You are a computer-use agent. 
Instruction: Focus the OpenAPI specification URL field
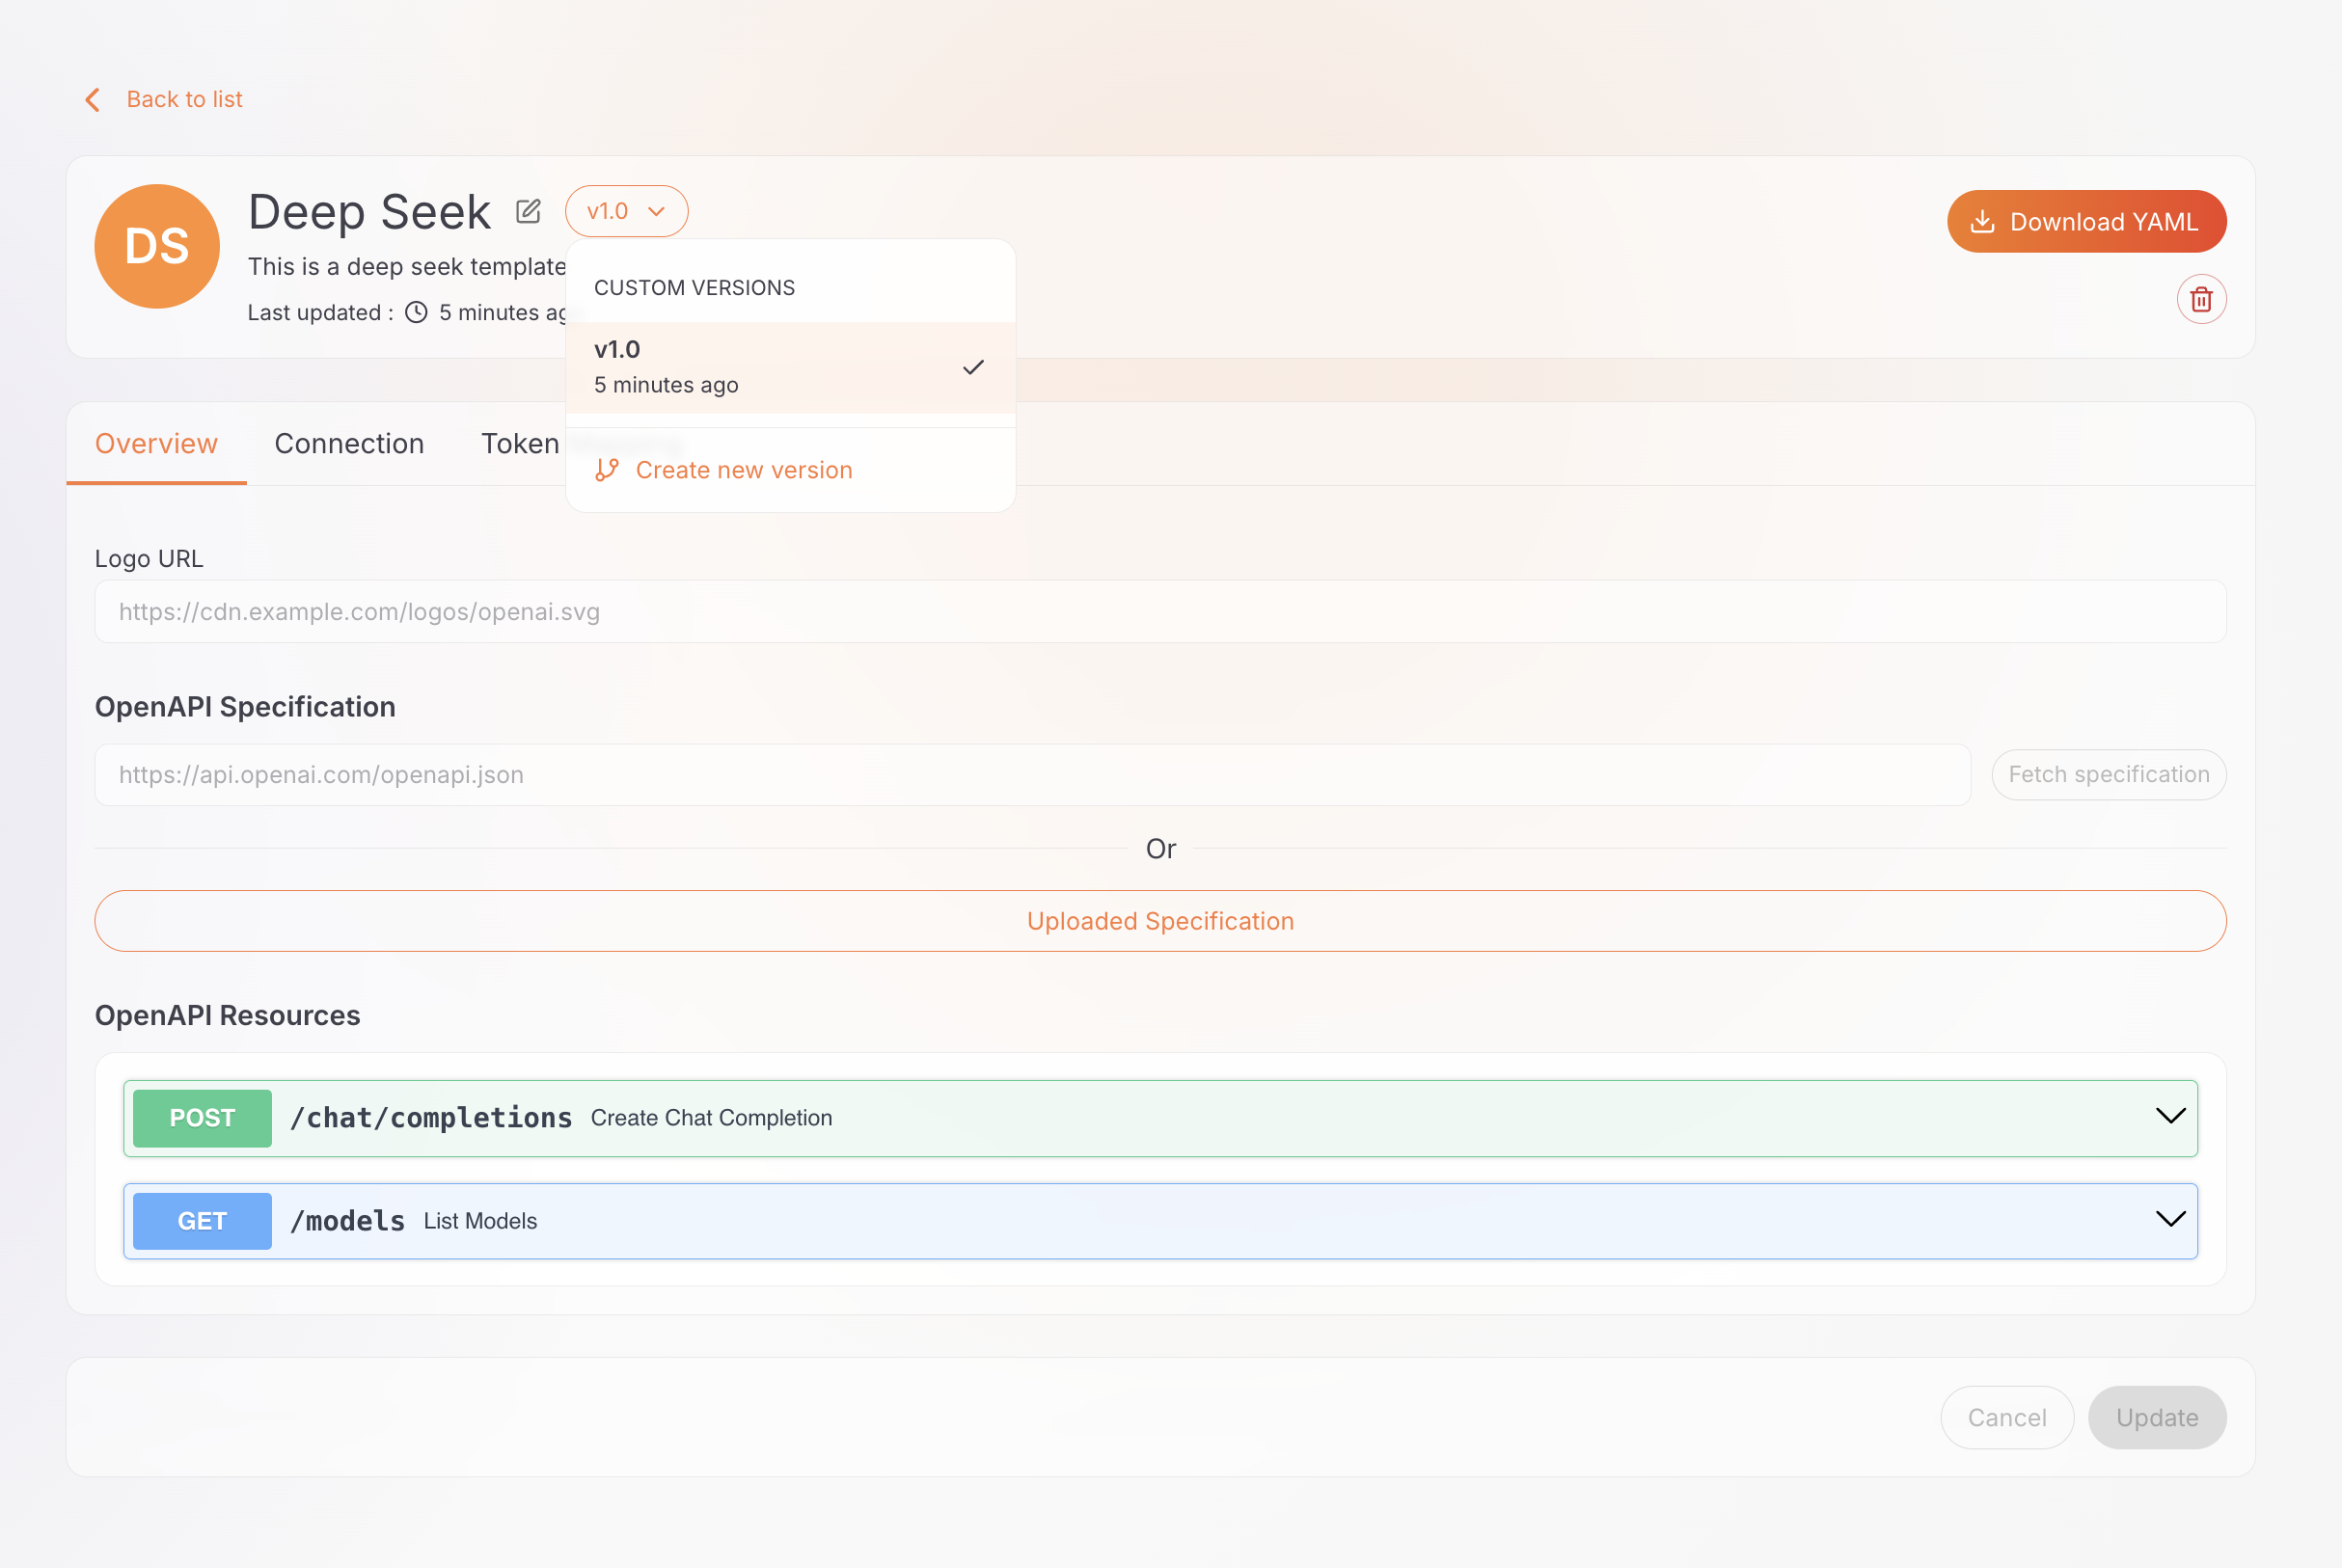pyautogui.click(x=1032, y=774)
